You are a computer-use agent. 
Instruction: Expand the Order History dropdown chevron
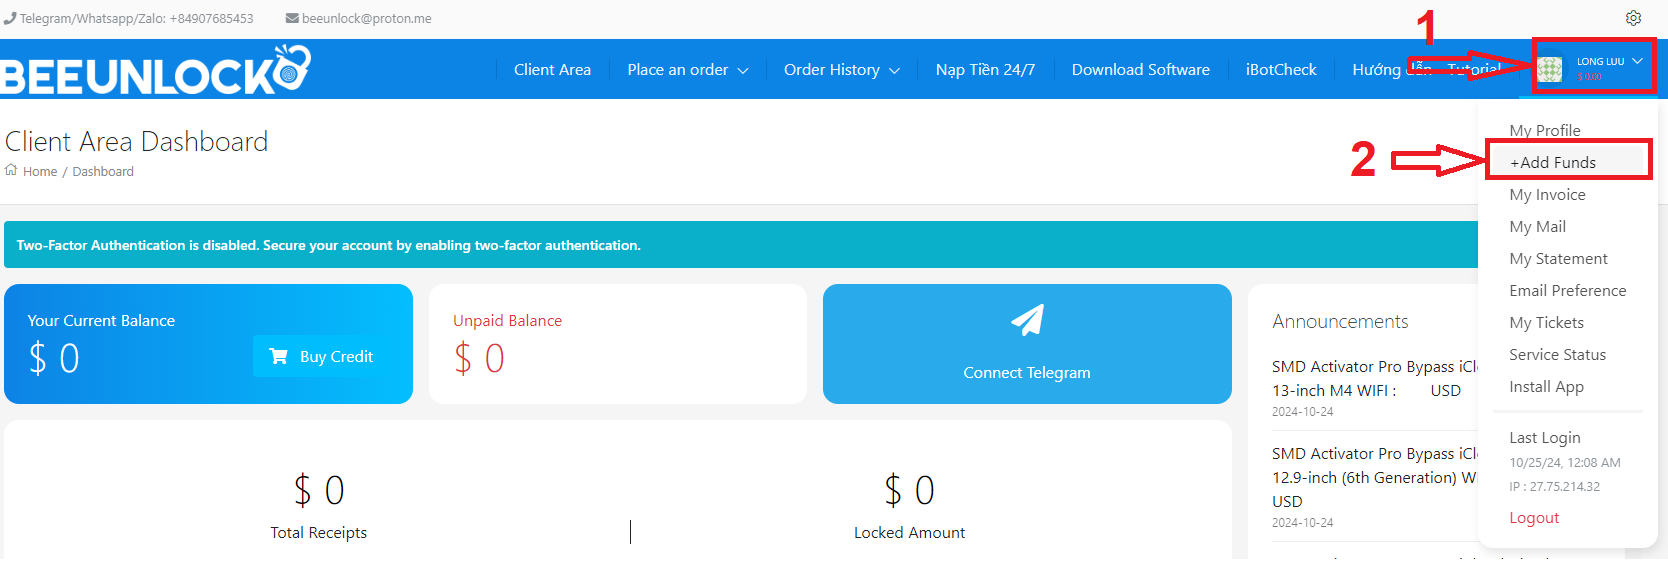click(x=894, y=71)
